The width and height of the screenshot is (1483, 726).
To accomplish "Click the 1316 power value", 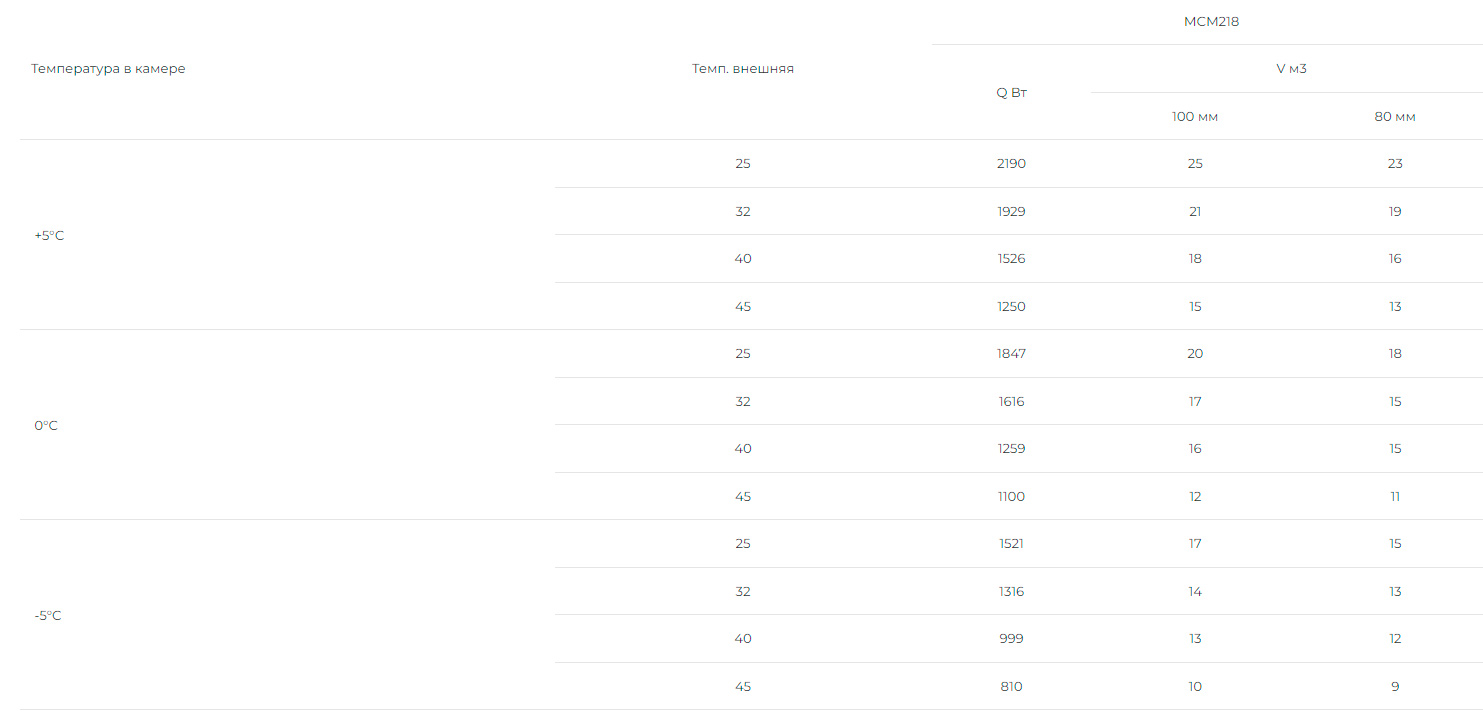I will tap(1011, 592).
